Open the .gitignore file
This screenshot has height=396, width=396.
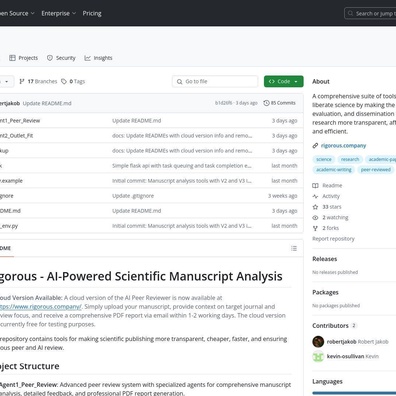[7, 196]
